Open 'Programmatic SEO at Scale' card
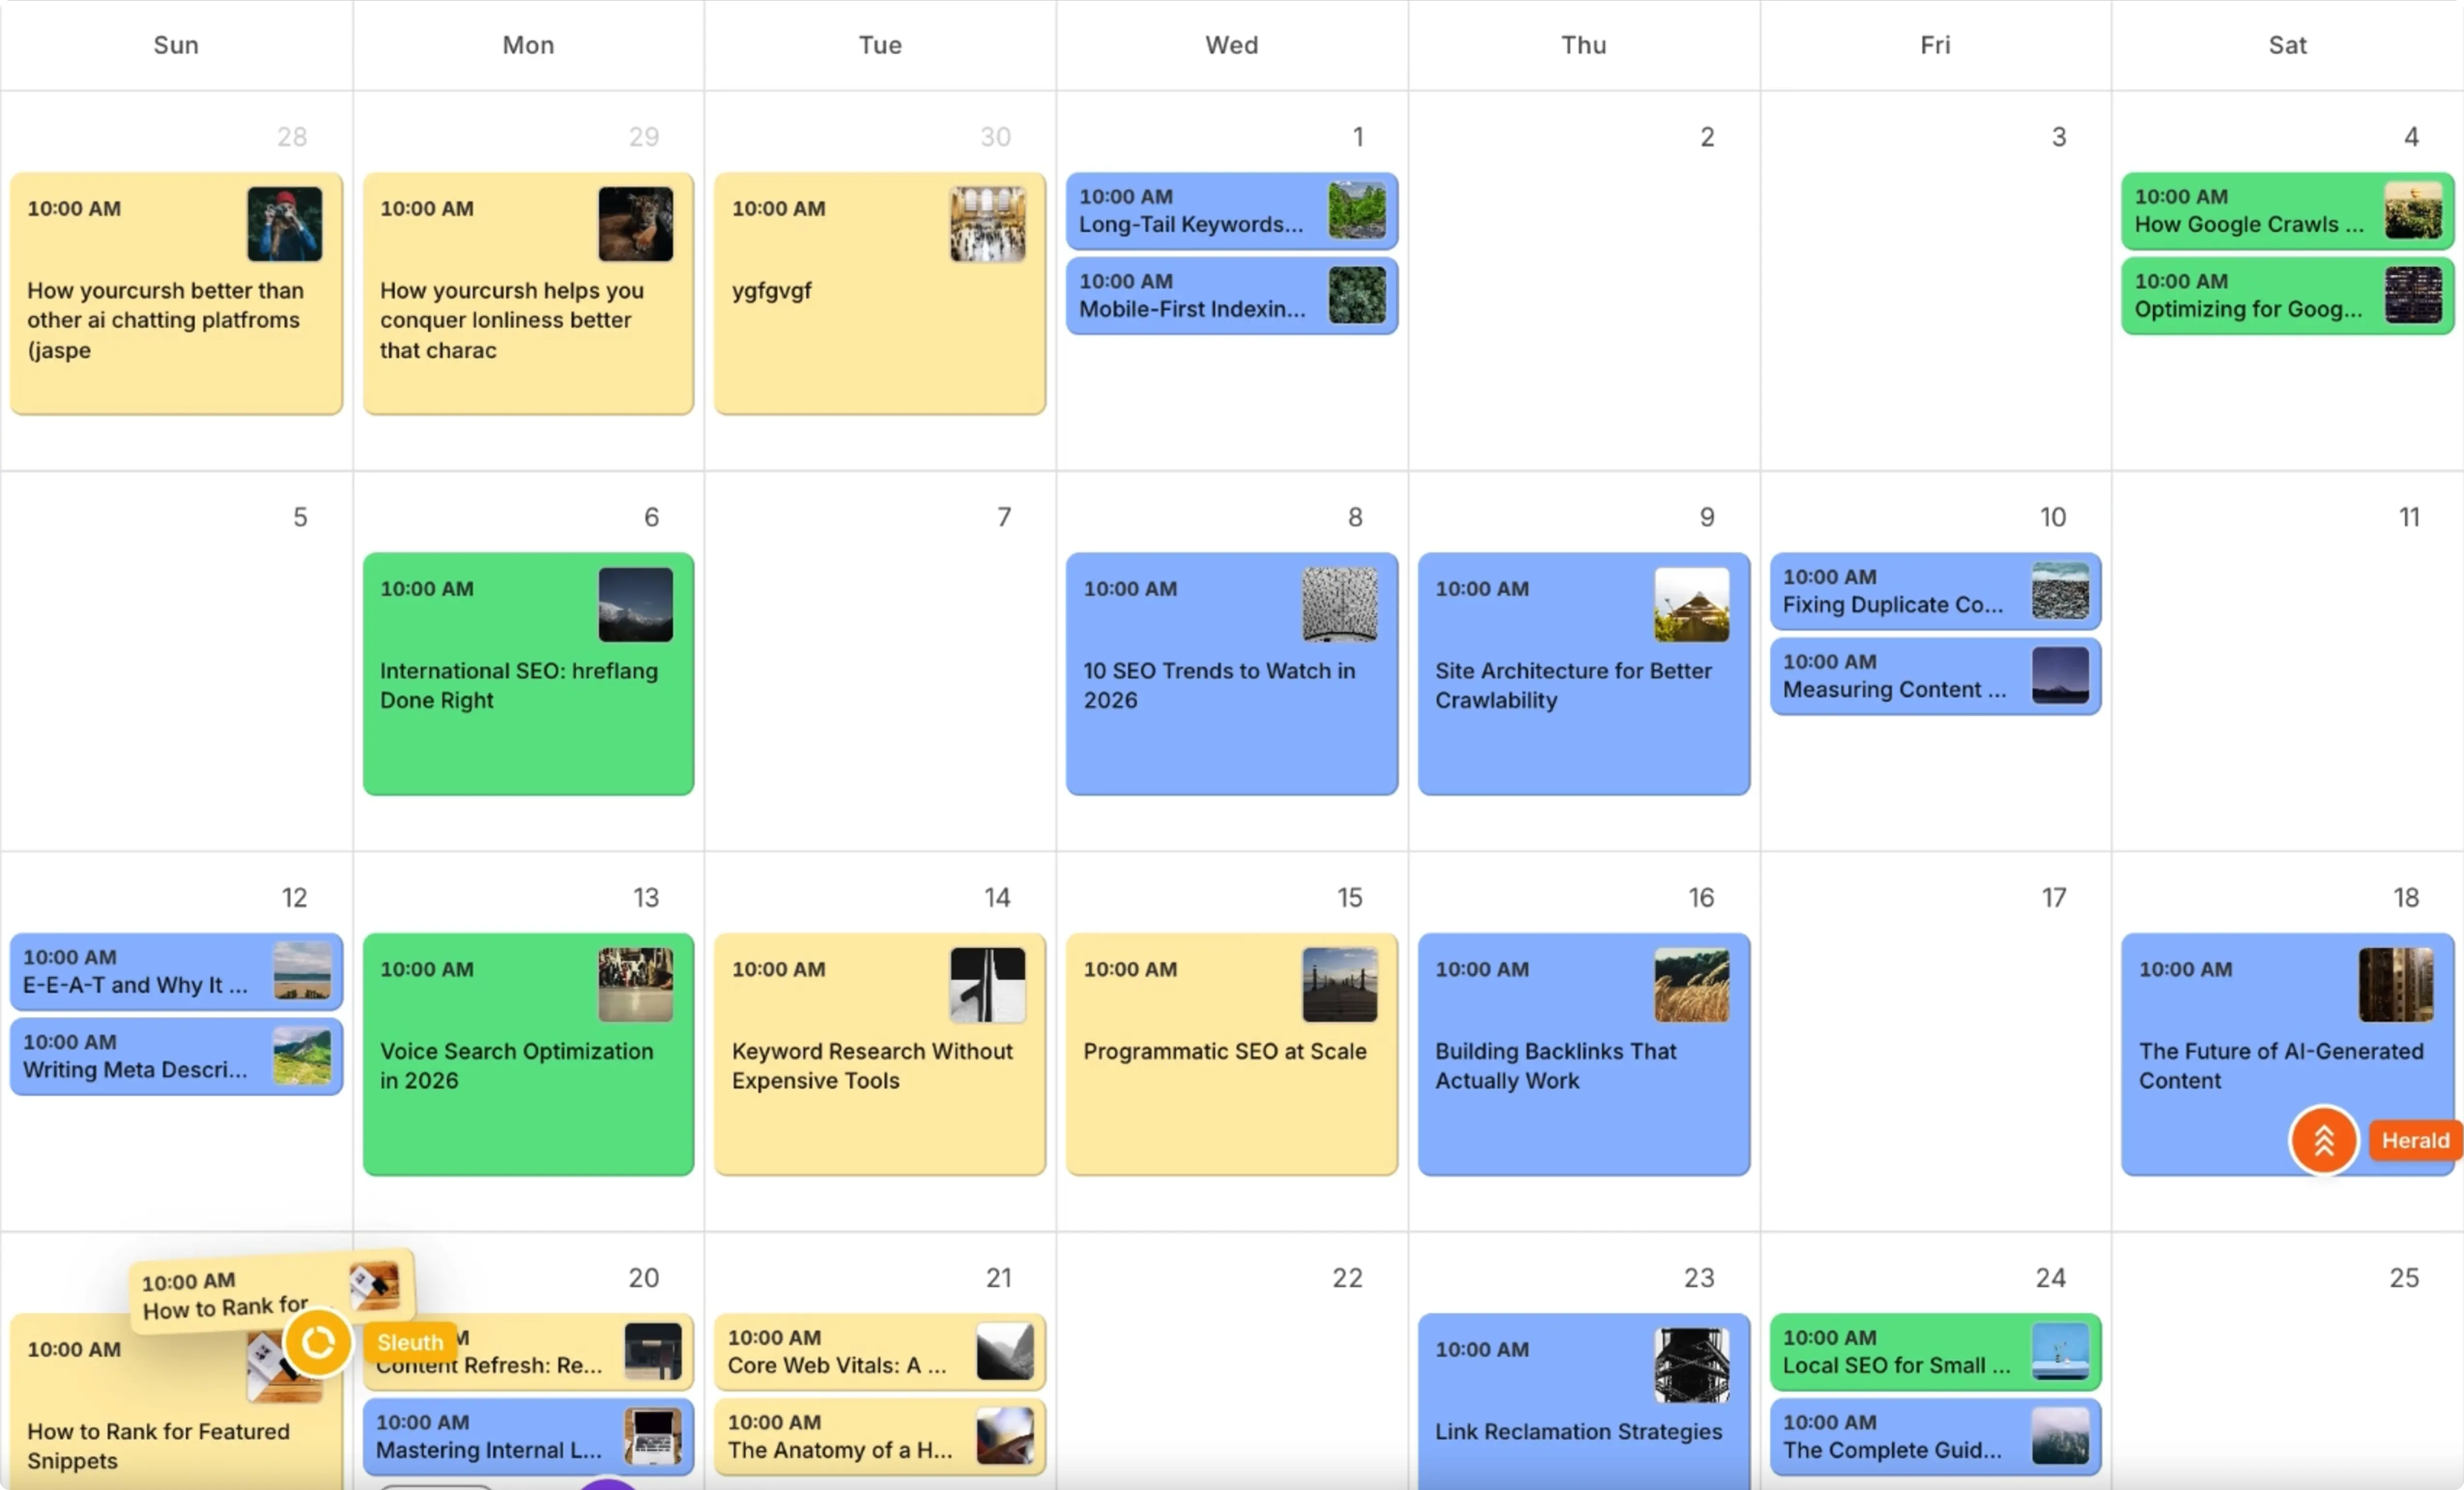This screenshot has width=2464, height=1490. coord(1232,1054)
